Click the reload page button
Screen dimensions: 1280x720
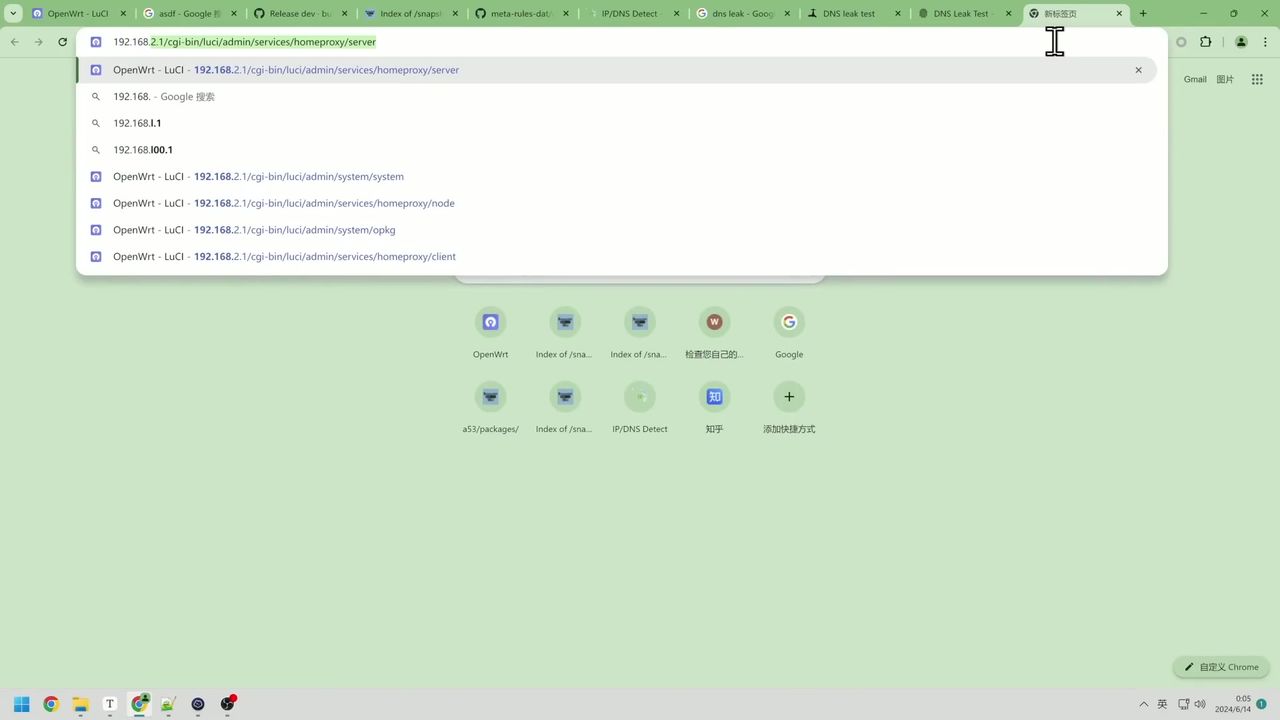[x=62, y=42]
